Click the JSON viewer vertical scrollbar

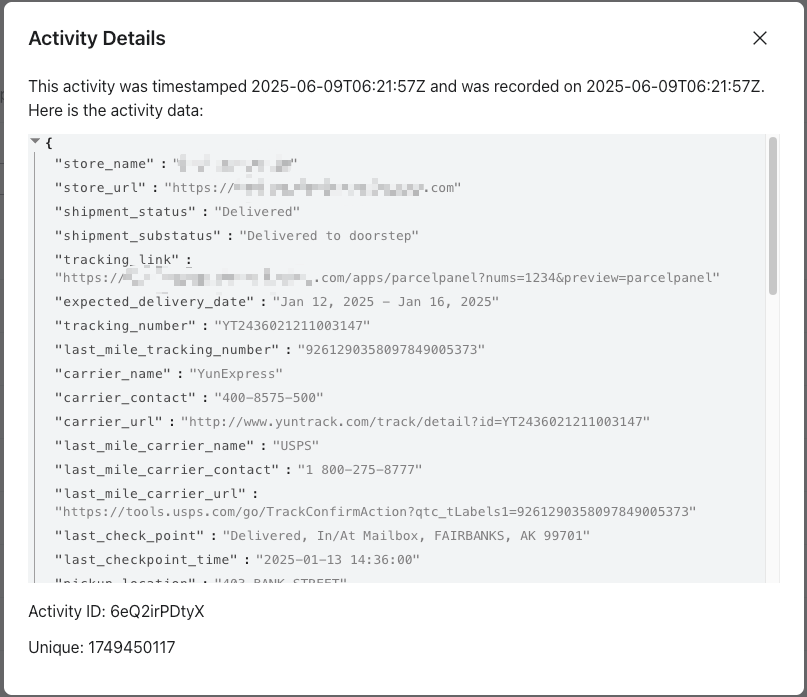click(x=773, y=216)
